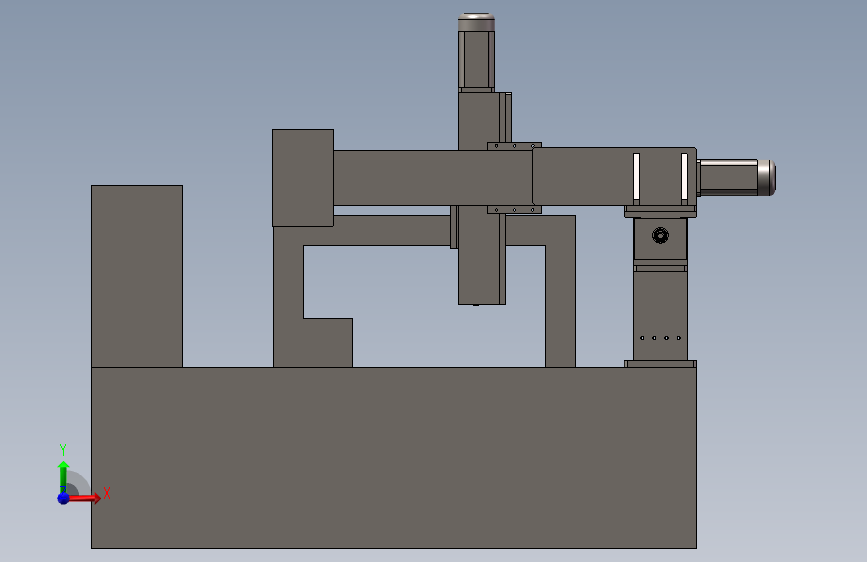867x562 pixels.
Task: Select the base flange of the right support column
Action: (x=660, y=364)
